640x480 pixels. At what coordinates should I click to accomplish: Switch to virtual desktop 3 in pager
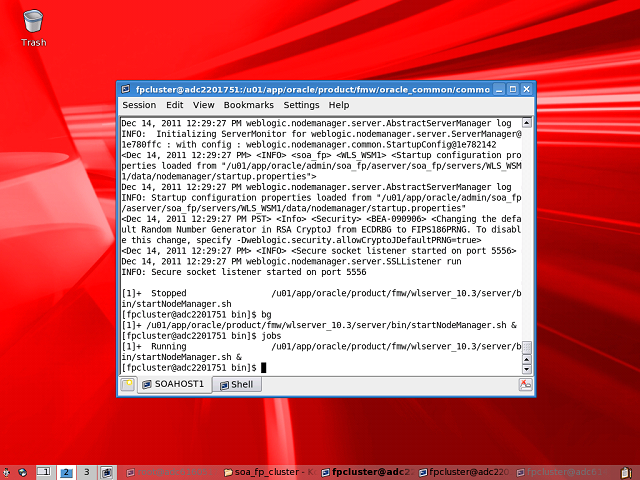[87, 472]
